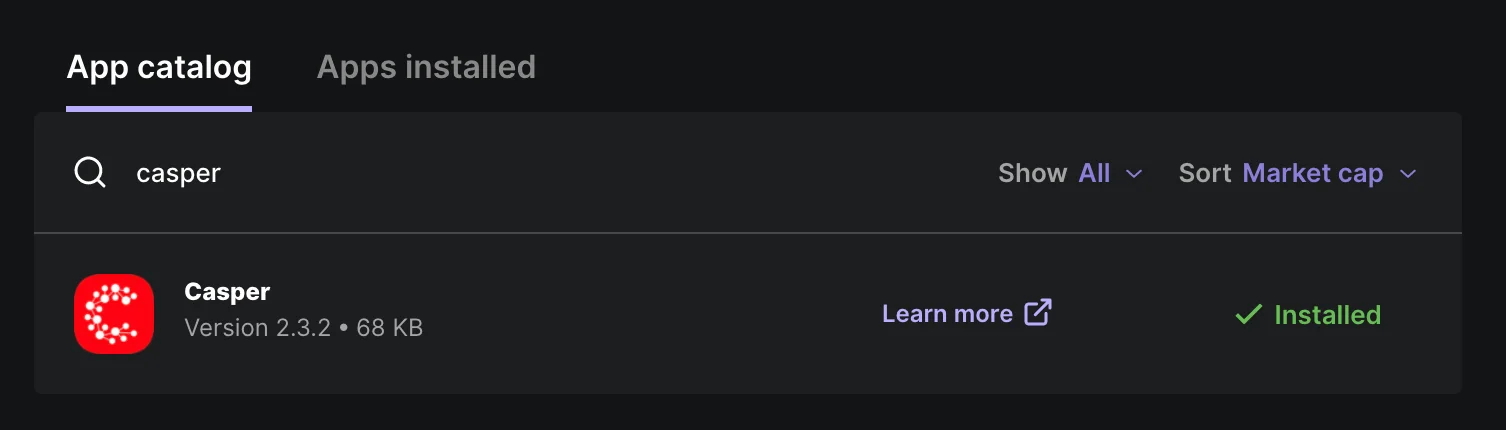Click the Version 2.3.2 text
The image size is (1506, 430).
coord(257,328)
